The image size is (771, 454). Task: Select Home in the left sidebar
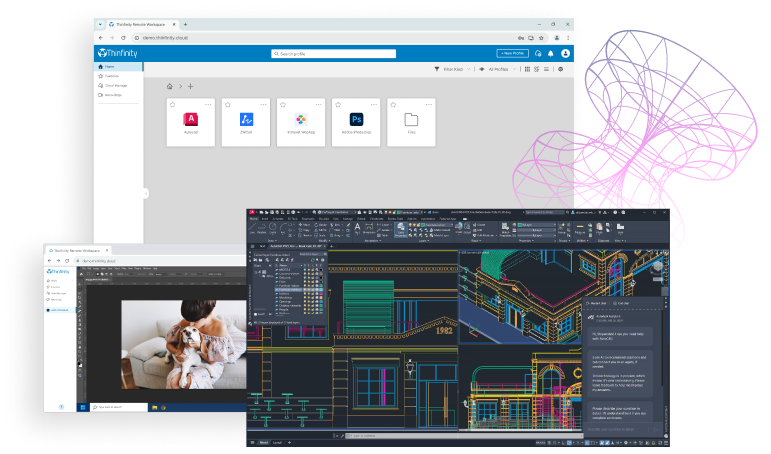point(109,67)
